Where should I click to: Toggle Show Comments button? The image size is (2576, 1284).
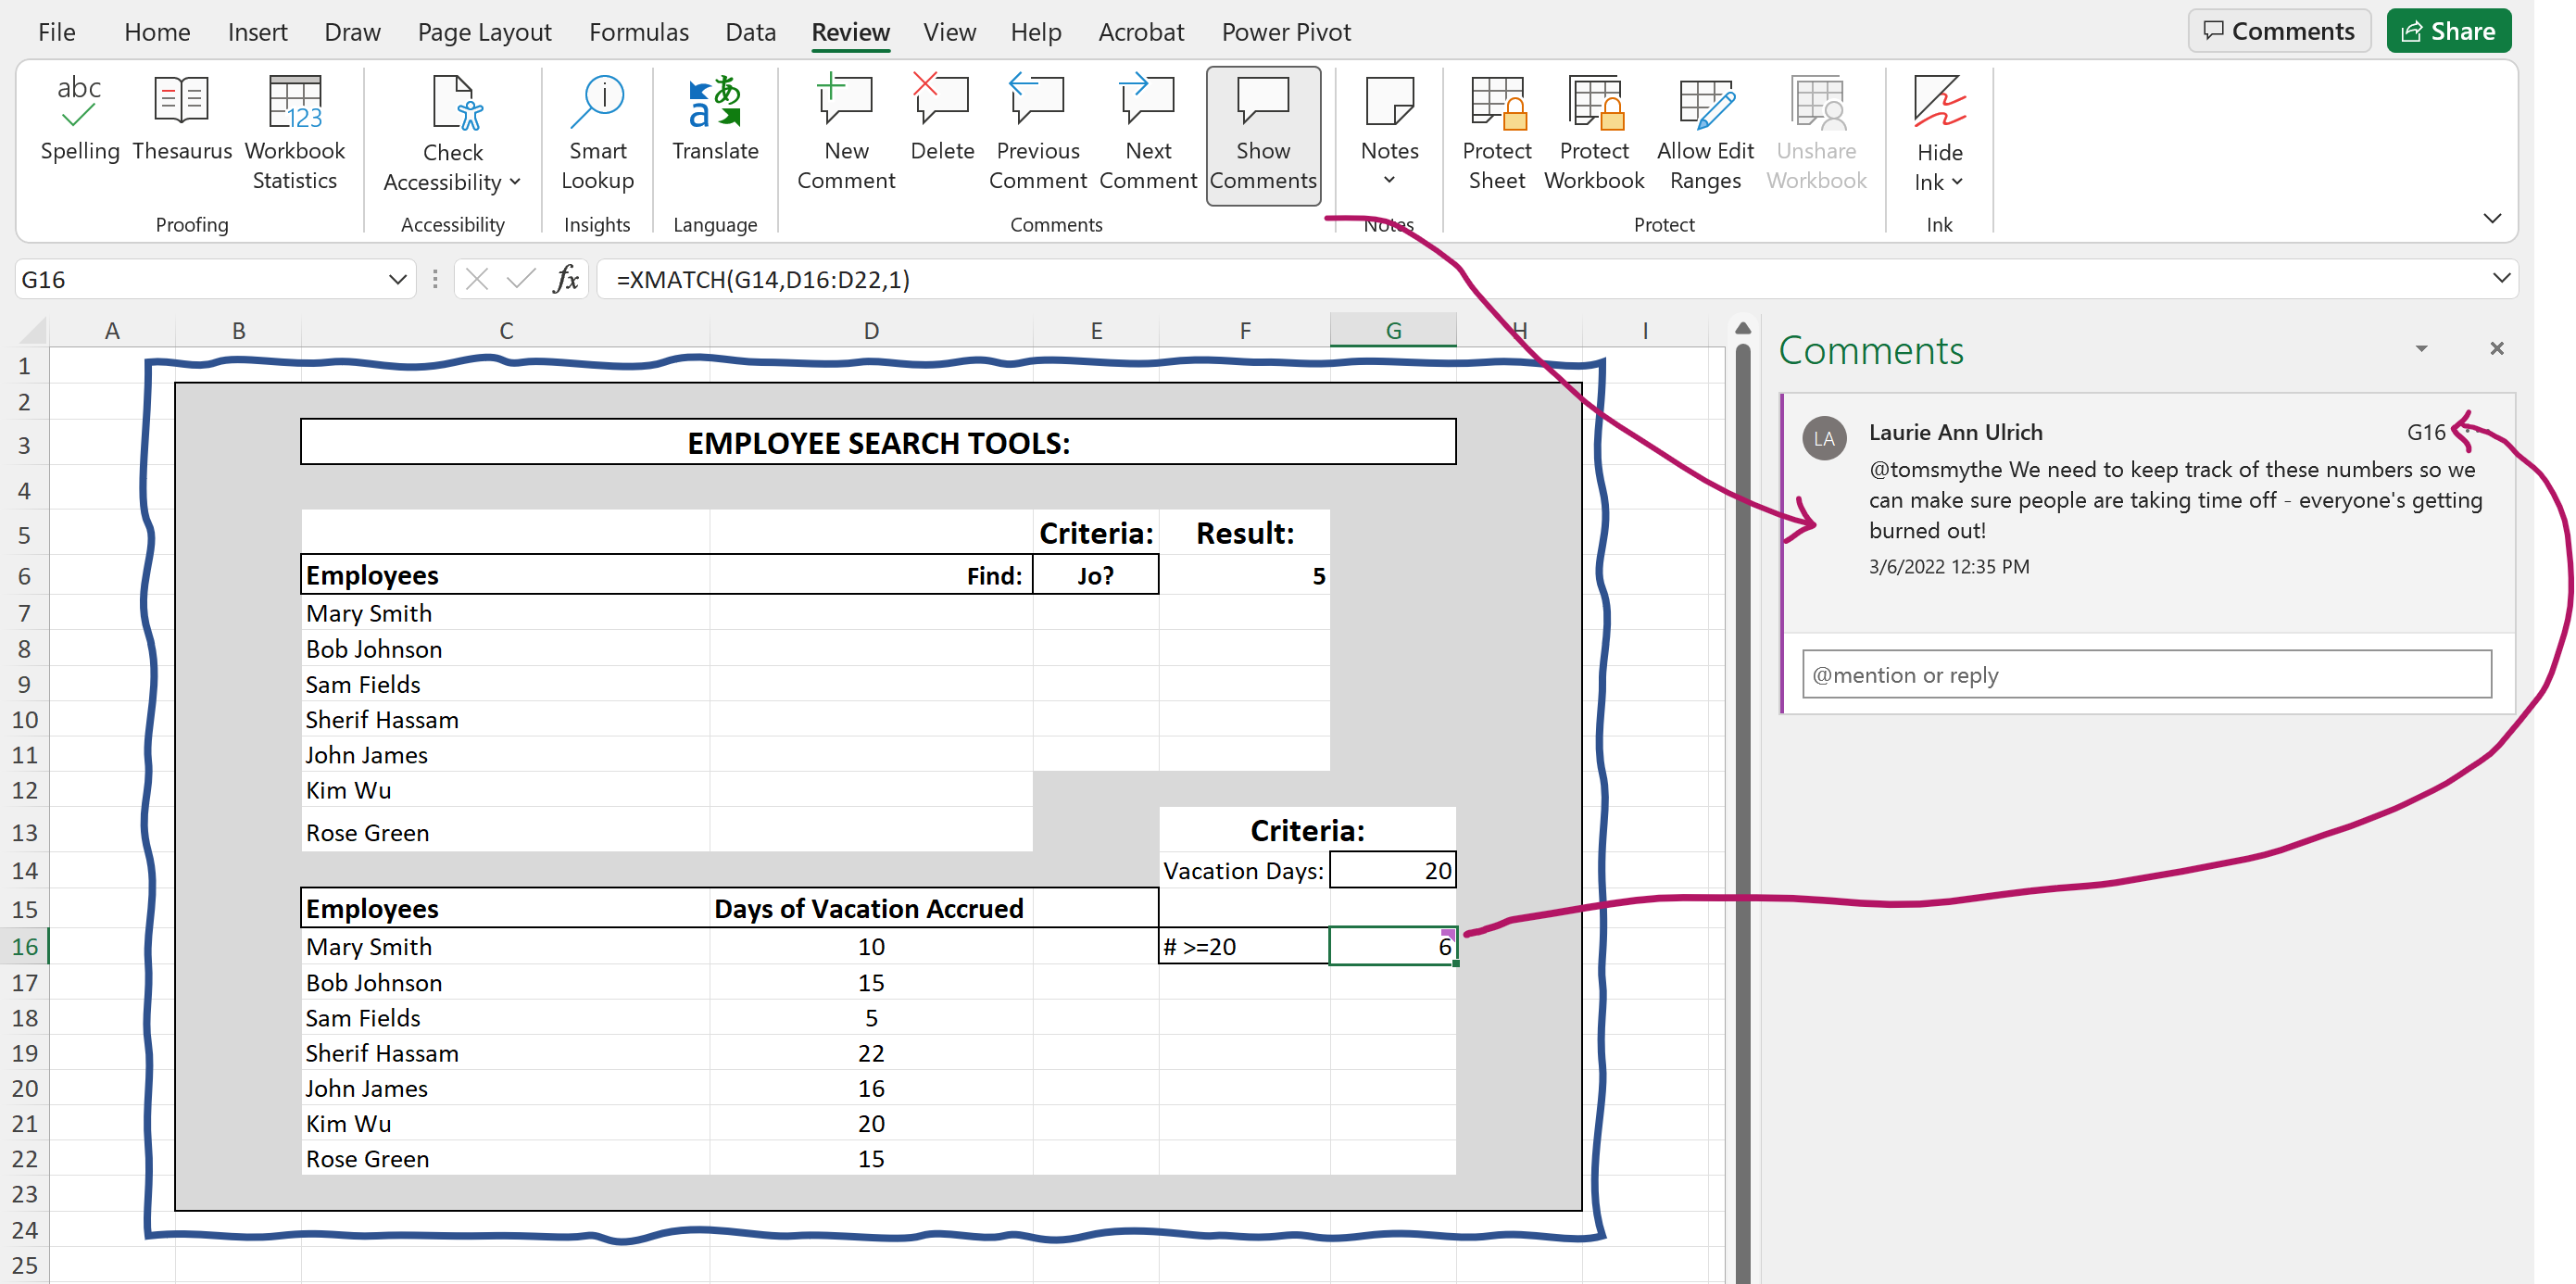pos(1263,133)
